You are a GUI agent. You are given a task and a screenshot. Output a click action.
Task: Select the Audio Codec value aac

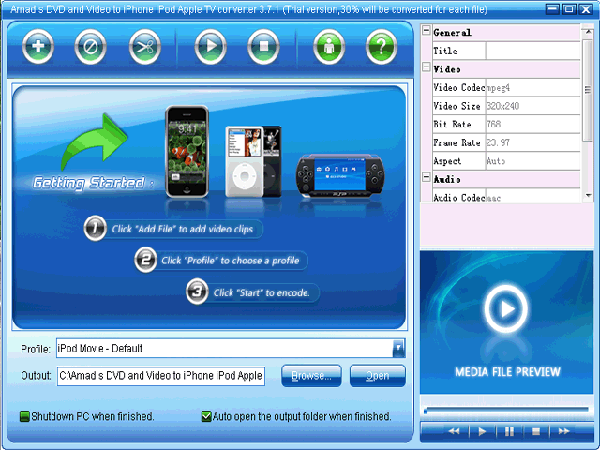533,196
